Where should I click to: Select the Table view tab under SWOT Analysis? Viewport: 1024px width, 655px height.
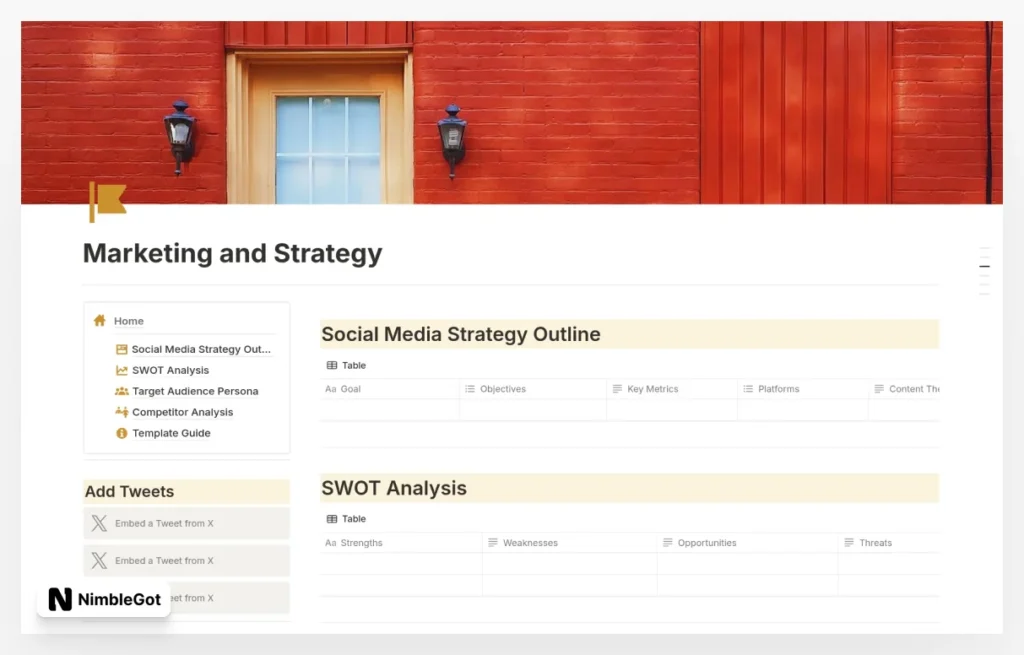point(346,518)
